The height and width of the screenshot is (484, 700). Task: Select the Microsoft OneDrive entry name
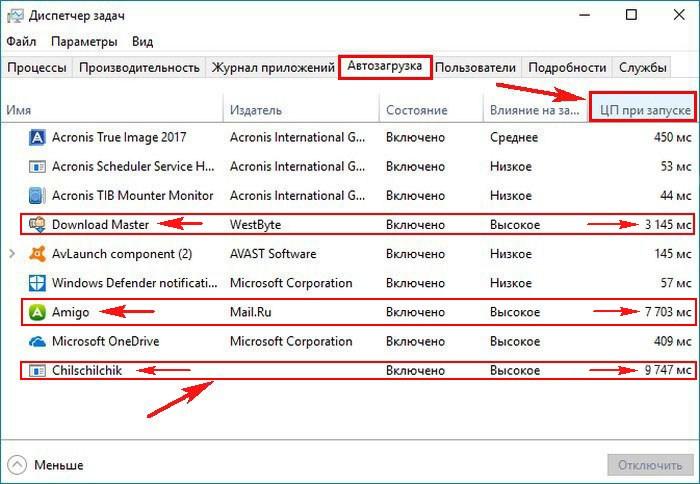[105, 342]
